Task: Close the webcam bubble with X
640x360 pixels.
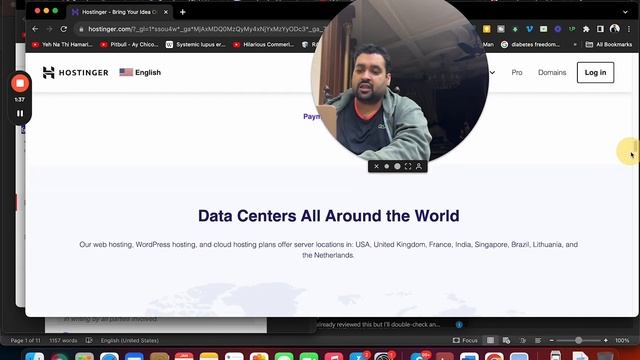Action: [x=376, y=166]
